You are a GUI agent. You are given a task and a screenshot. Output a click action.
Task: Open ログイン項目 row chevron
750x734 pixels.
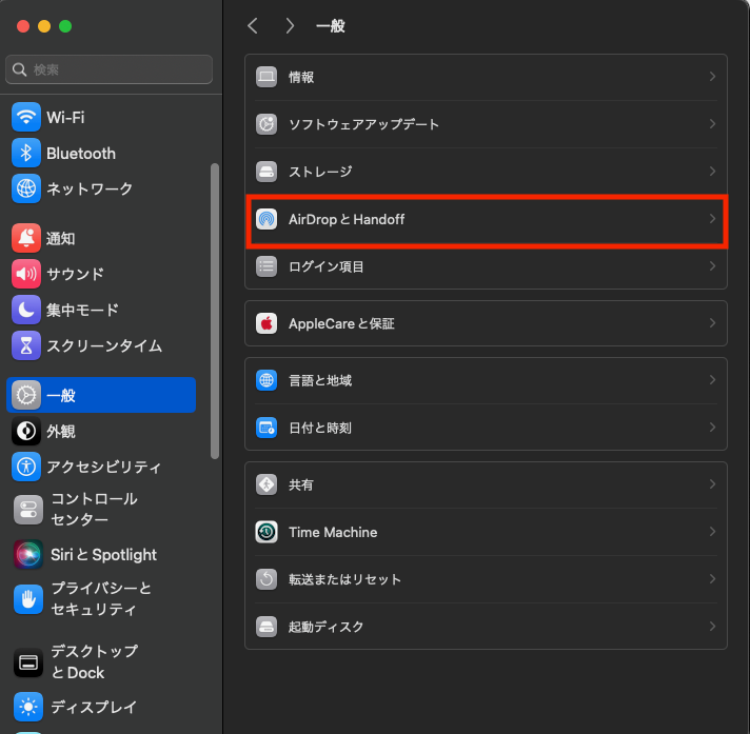coord(712,266)
